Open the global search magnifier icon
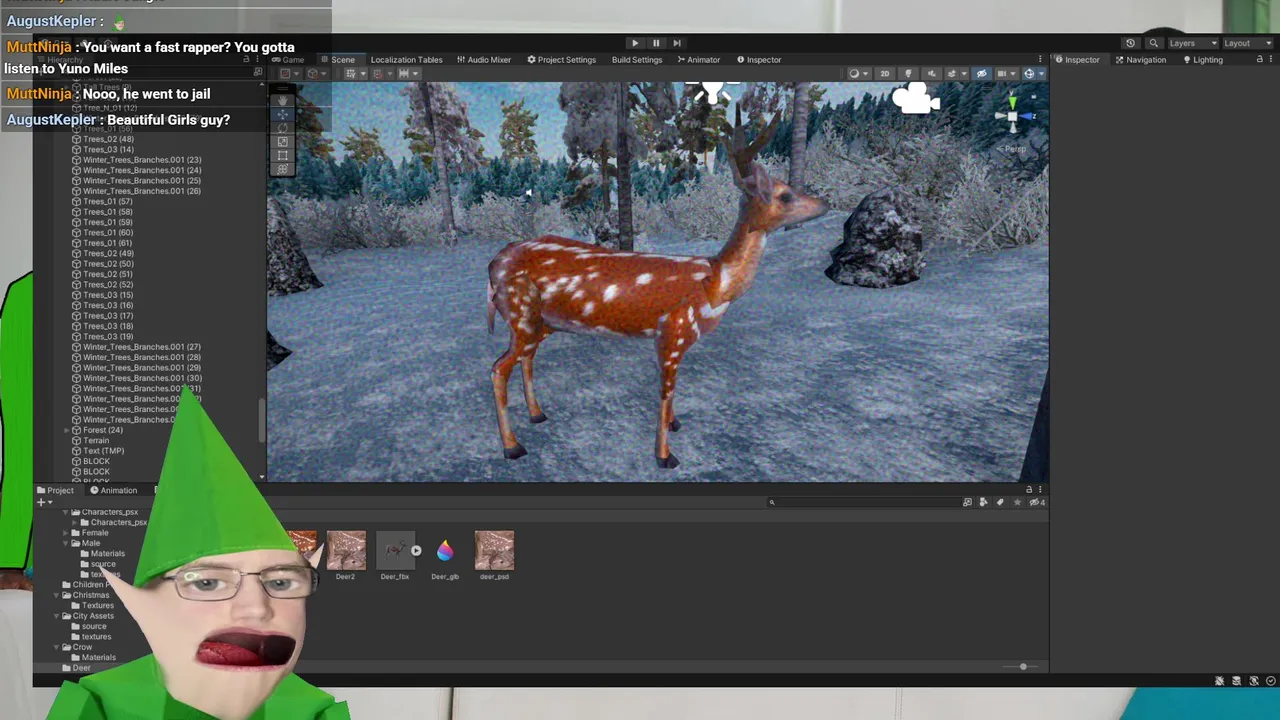This screenshot has width=1280, height=720. point(1153,43)
